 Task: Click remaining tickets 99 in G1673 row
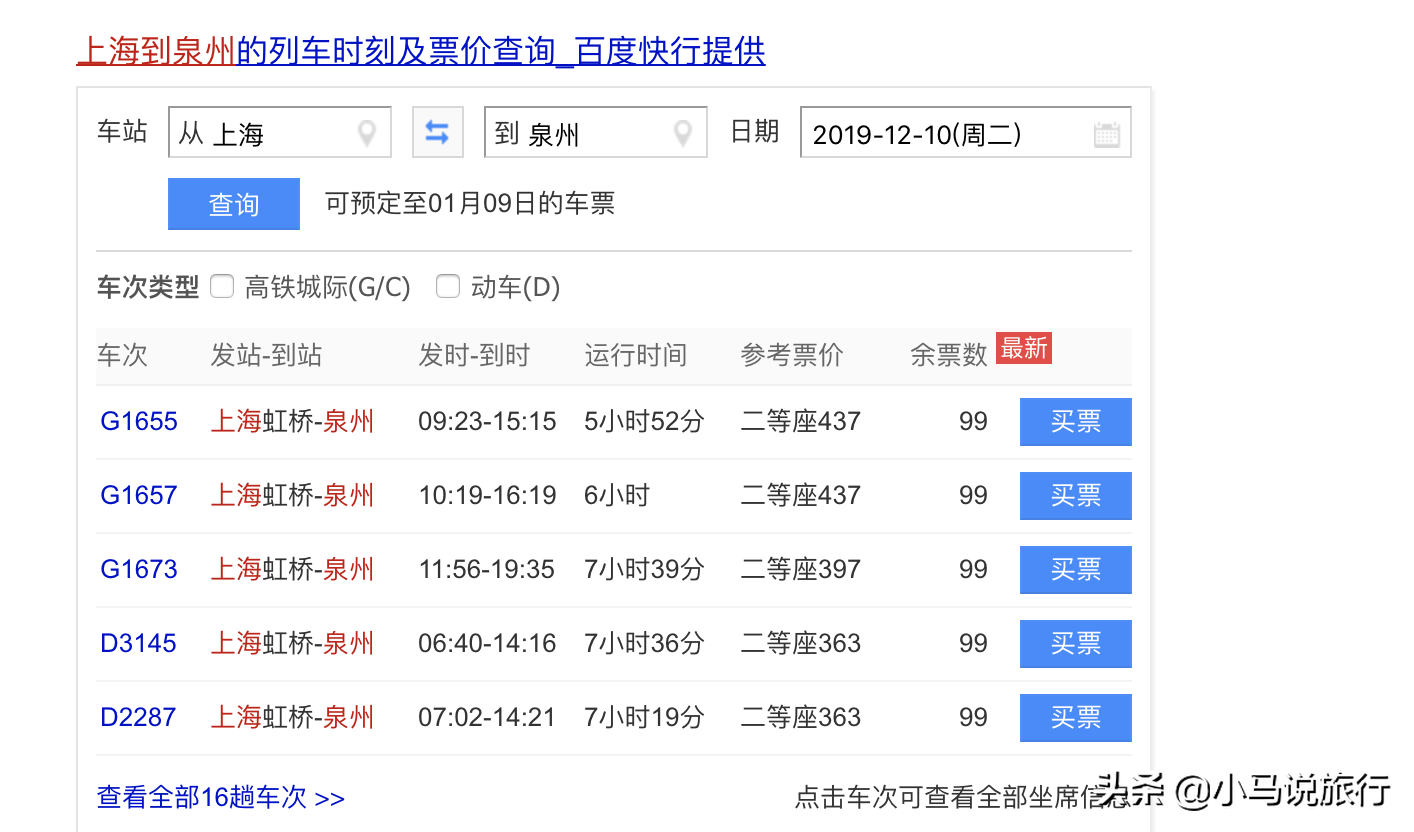(973, 569)
